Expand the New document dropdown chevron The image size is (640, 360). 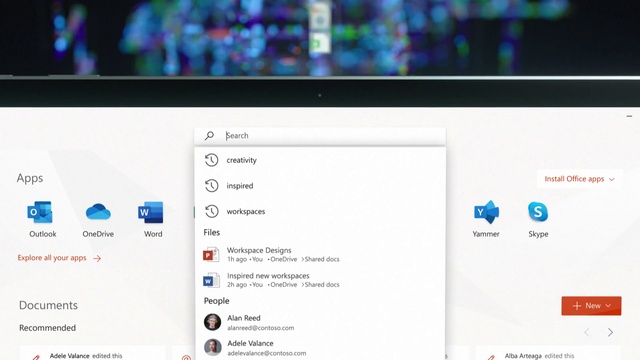tap(608, 306)
